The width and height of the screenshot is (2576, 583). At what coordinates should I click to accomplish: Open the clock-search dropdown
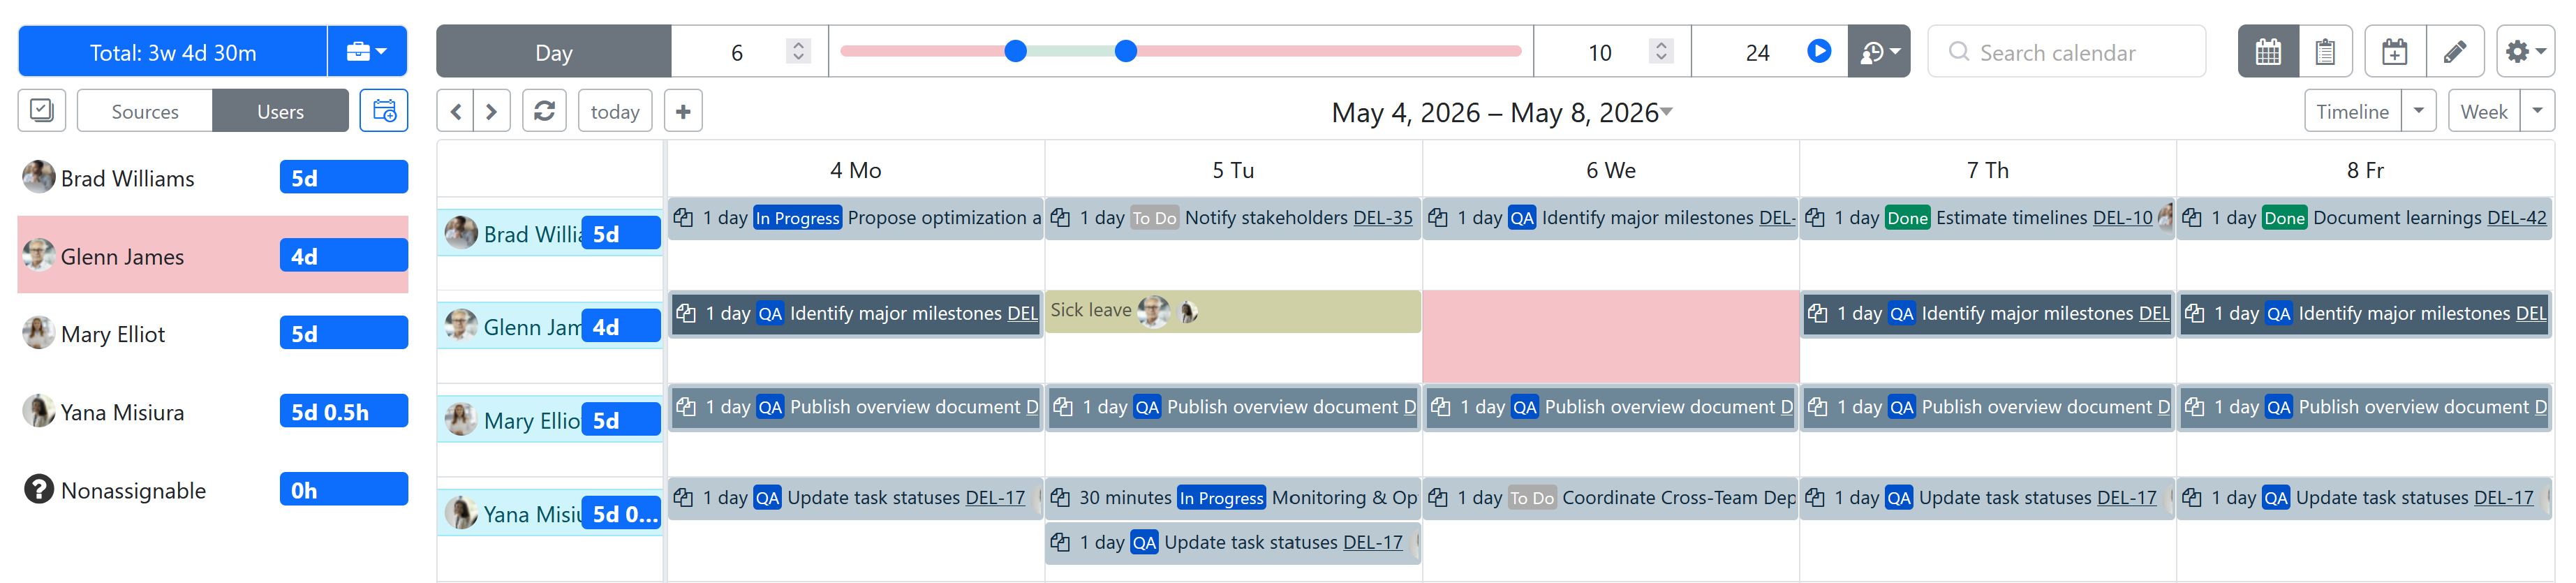click(x=1879, y=52)
